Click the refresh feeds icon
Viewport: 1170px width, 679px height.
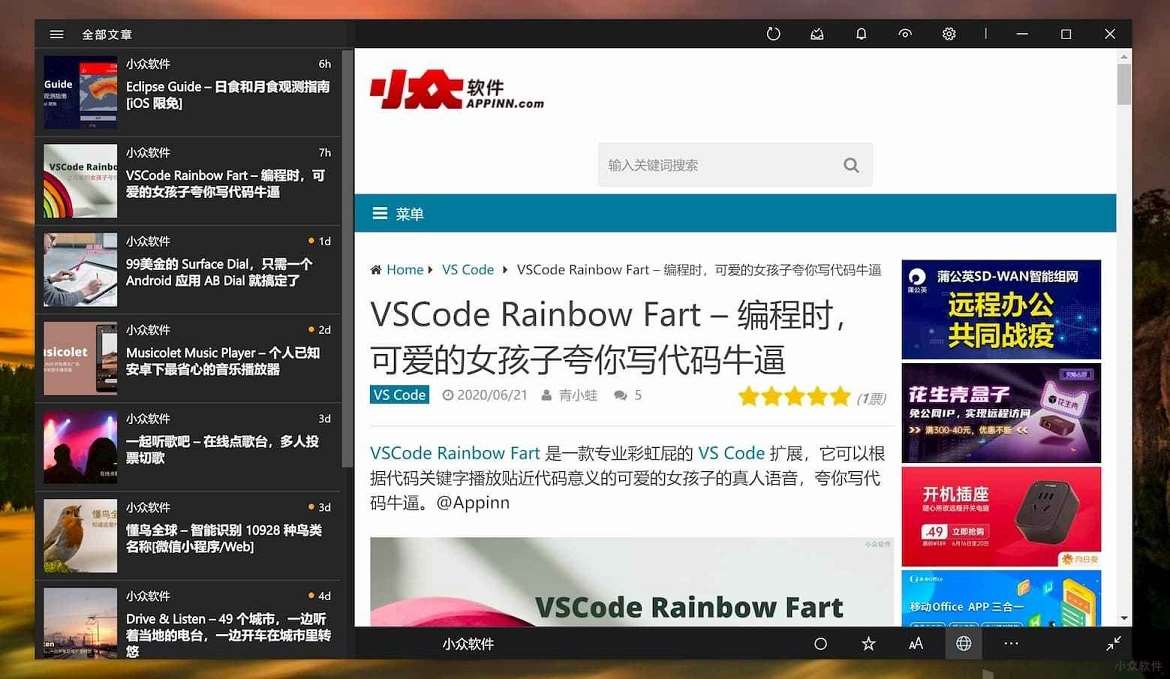[773, 34]
